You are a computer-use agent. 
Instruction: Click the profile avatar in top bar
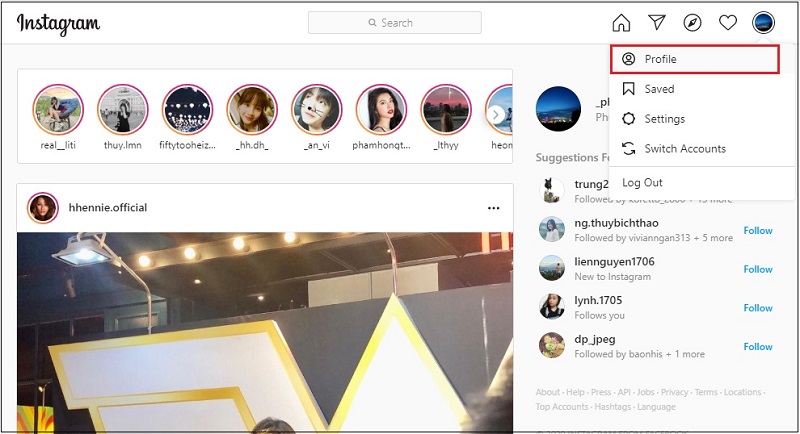click(x=763, y=23)
